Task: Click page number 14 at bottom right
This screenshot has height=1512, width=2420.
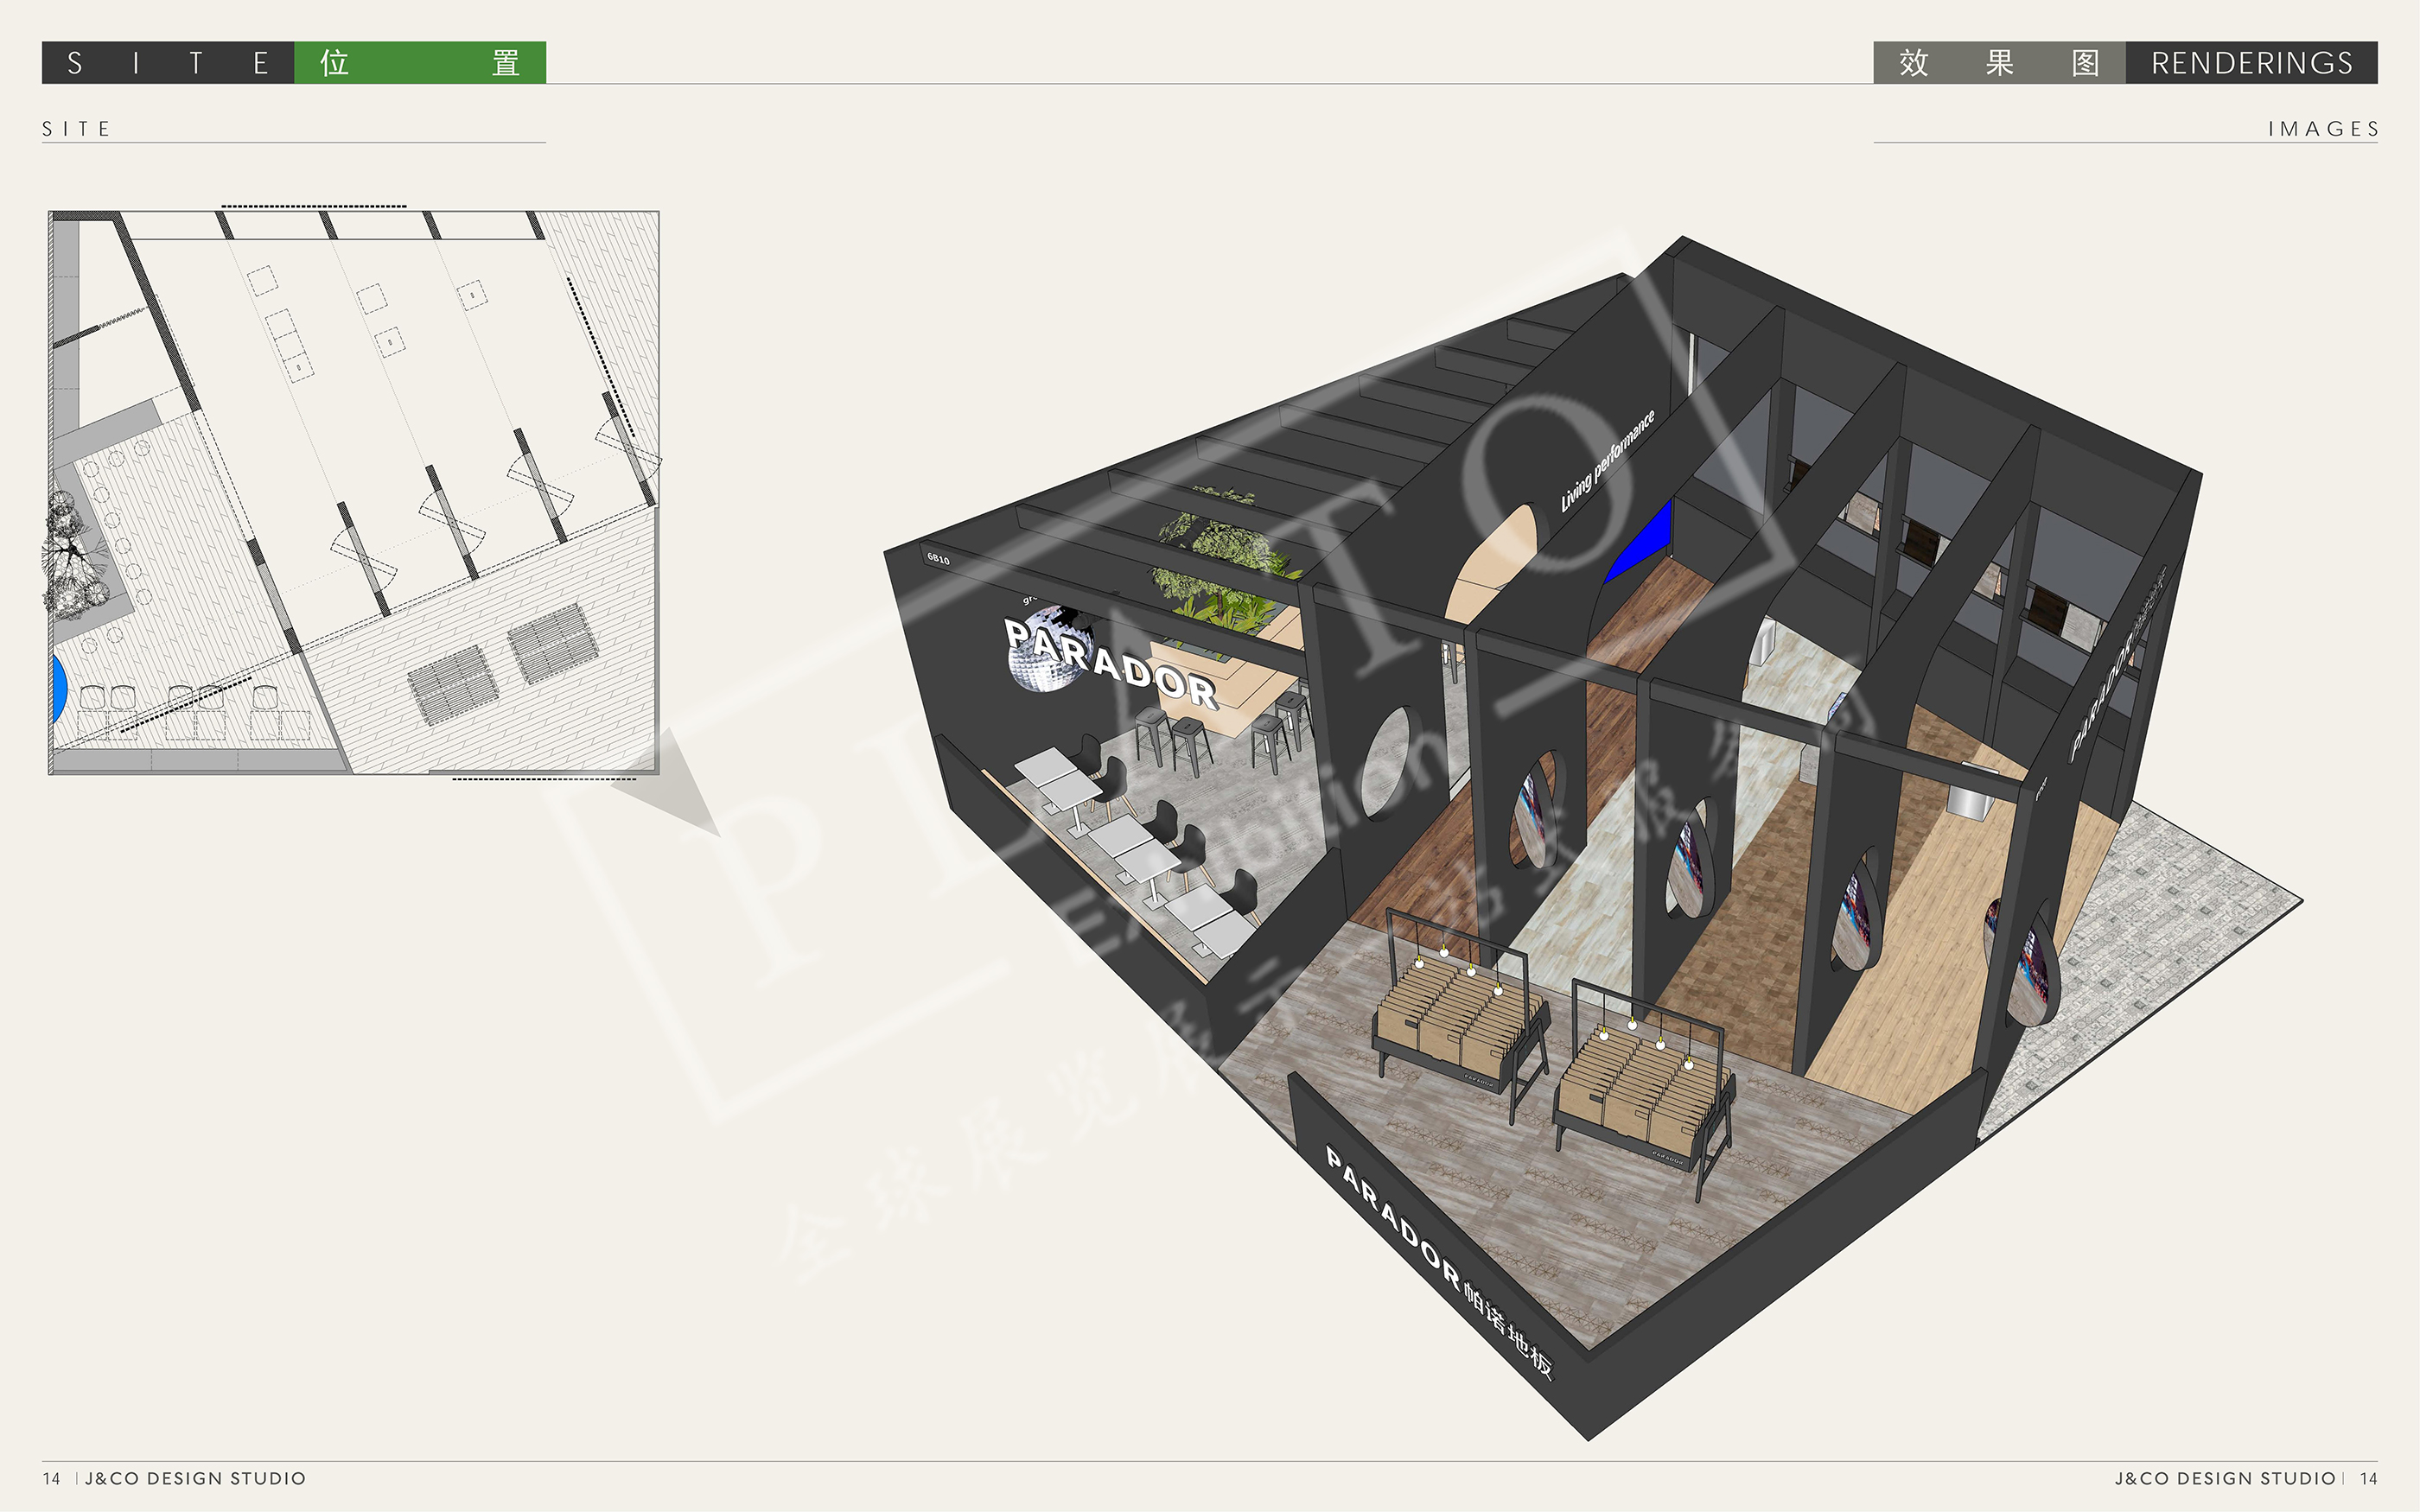Action: 2368,1478
